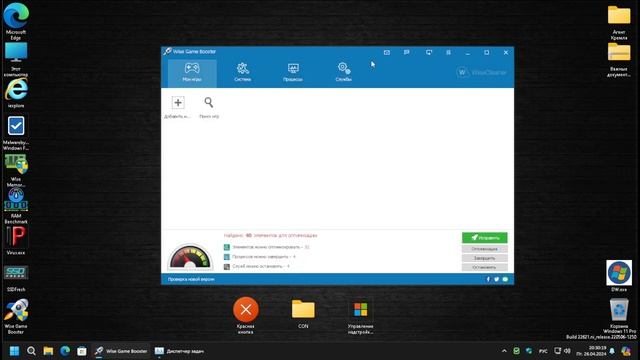The image size is (640, 360).
Task: Open taskbar Search
Action: click(x=31, y=351)
